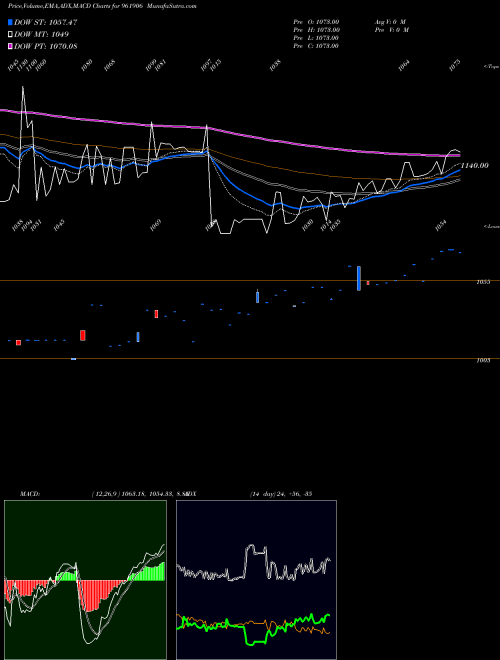500x660 pixels.
Task: Select the 'DOW MT: 1049' legend text
Action: click(x=41, y=34)
